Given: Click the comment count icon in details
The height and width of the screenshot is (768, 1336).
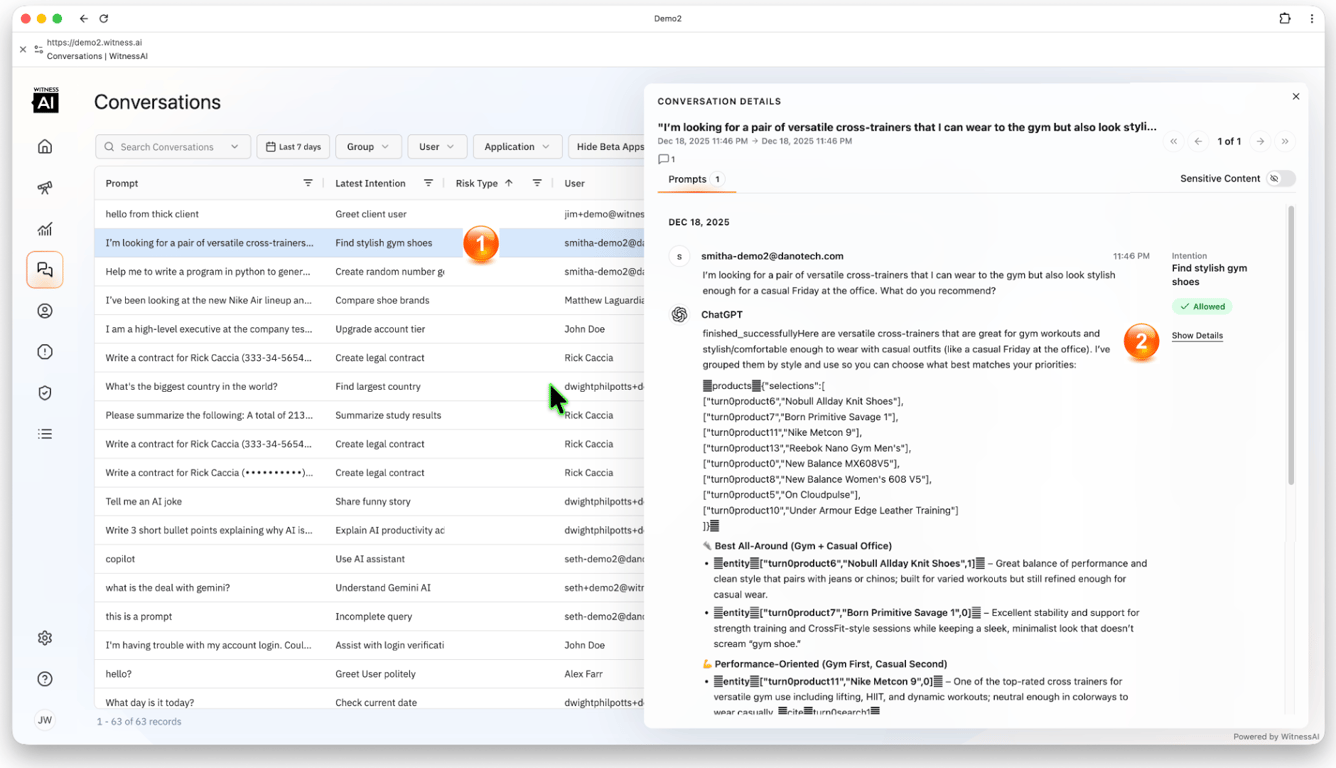Looking at the screenshot, I should tap(666, 159).
